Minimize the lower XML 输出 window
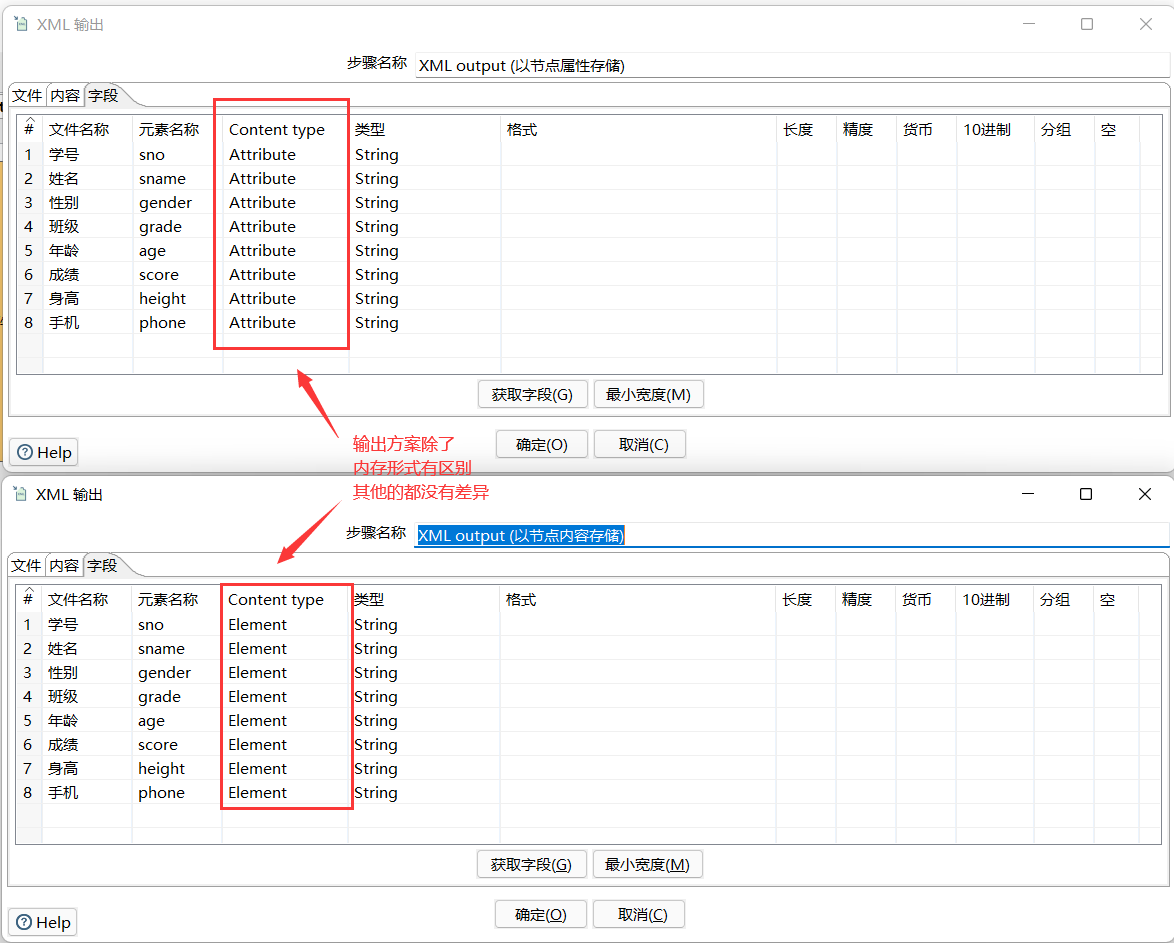1174x943 pixels. click(x=1028, y=494)
